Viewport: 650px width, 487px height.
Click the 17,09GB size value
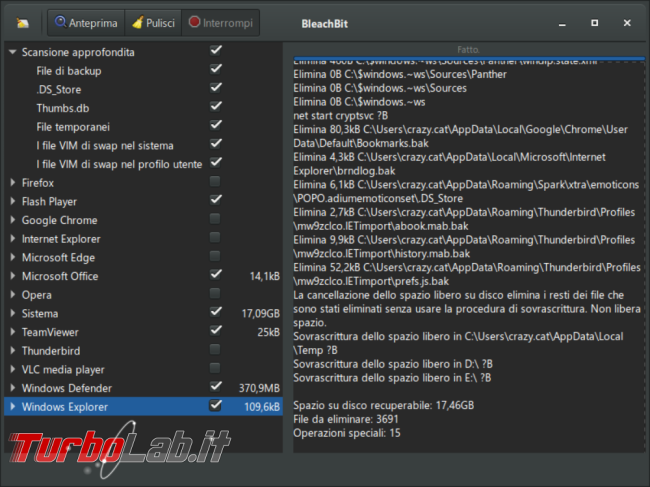click(261, 314)
